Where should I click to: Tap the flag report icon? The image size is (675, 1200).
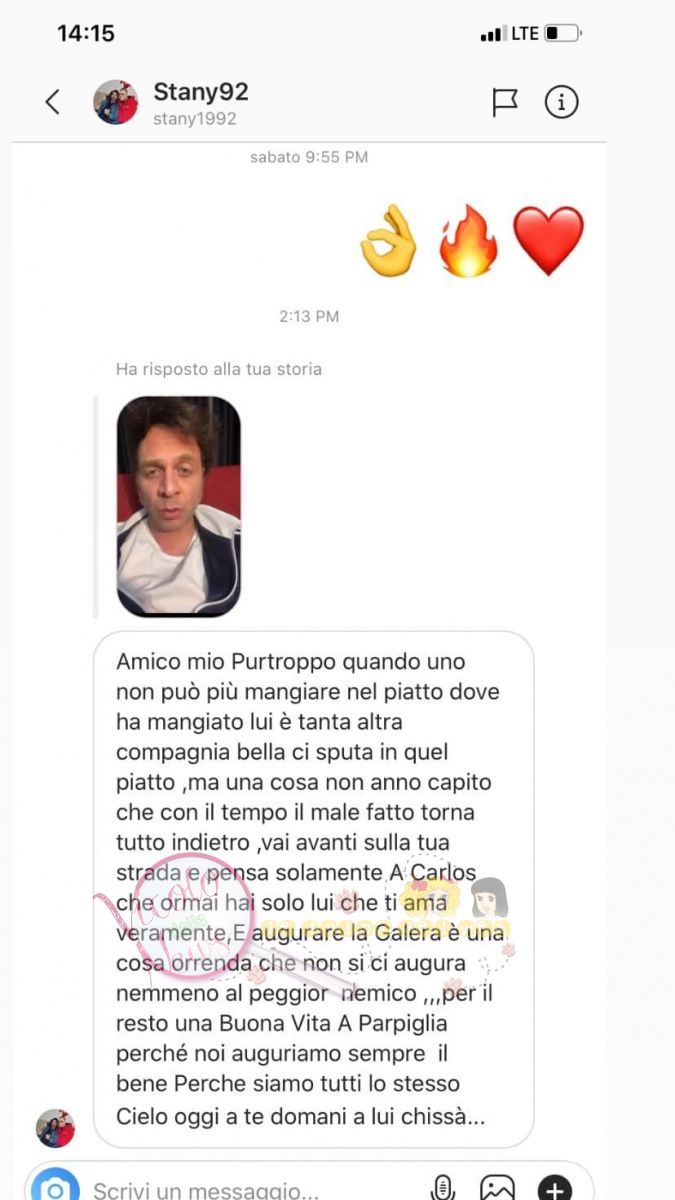click(x=505, y=102)
